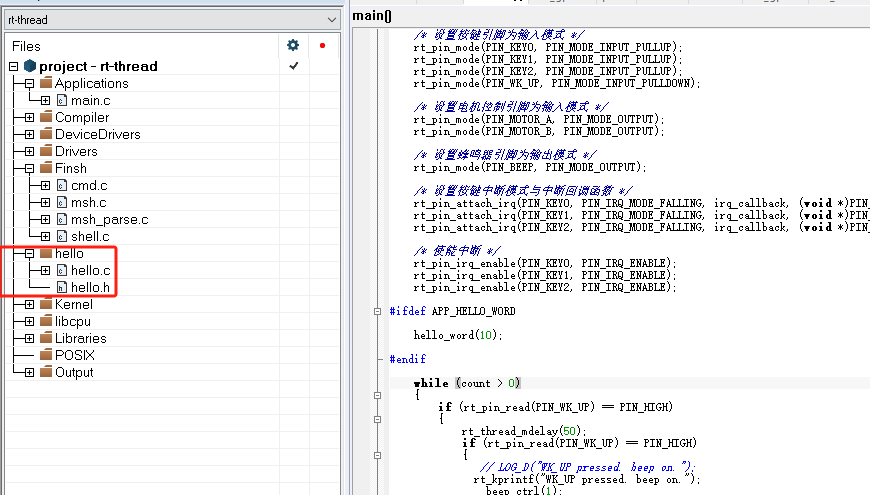Collapse the Finsh folder
This screenshot has width=870, height=495.
[29, 169]
